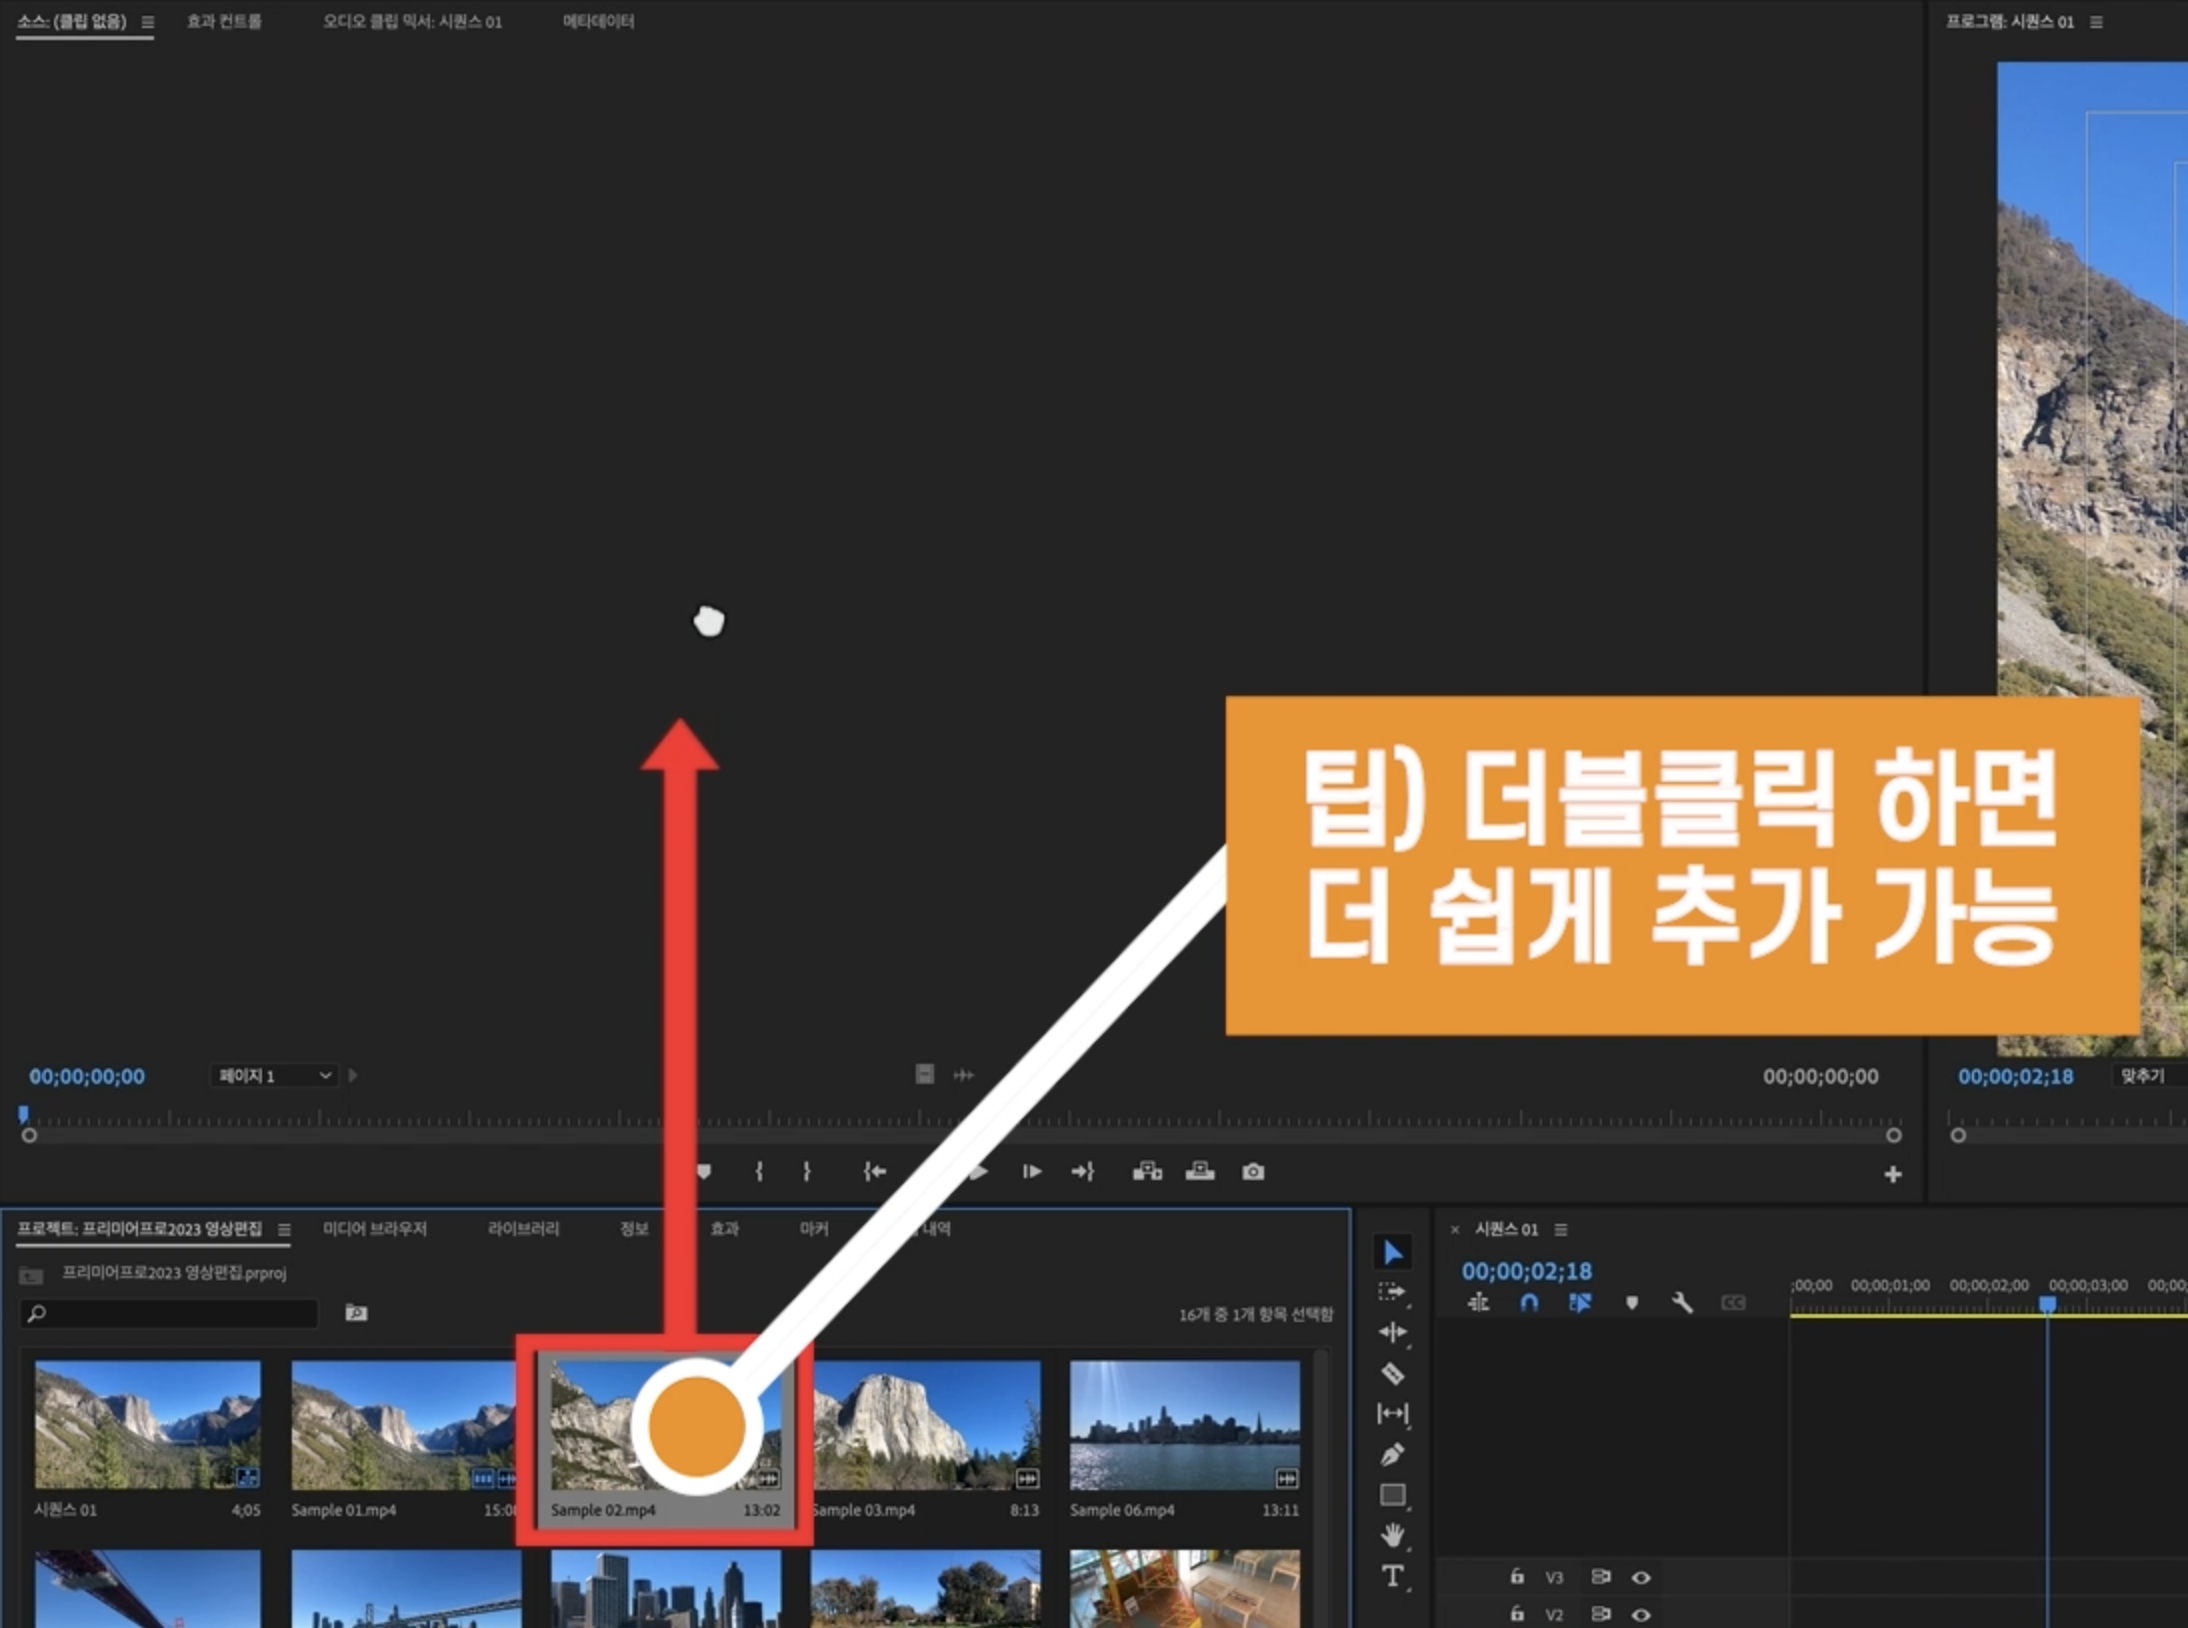Click Mark In button in Source monitor
Viewport: 2188px width, 1628px height.
(x=759, y=1171)
